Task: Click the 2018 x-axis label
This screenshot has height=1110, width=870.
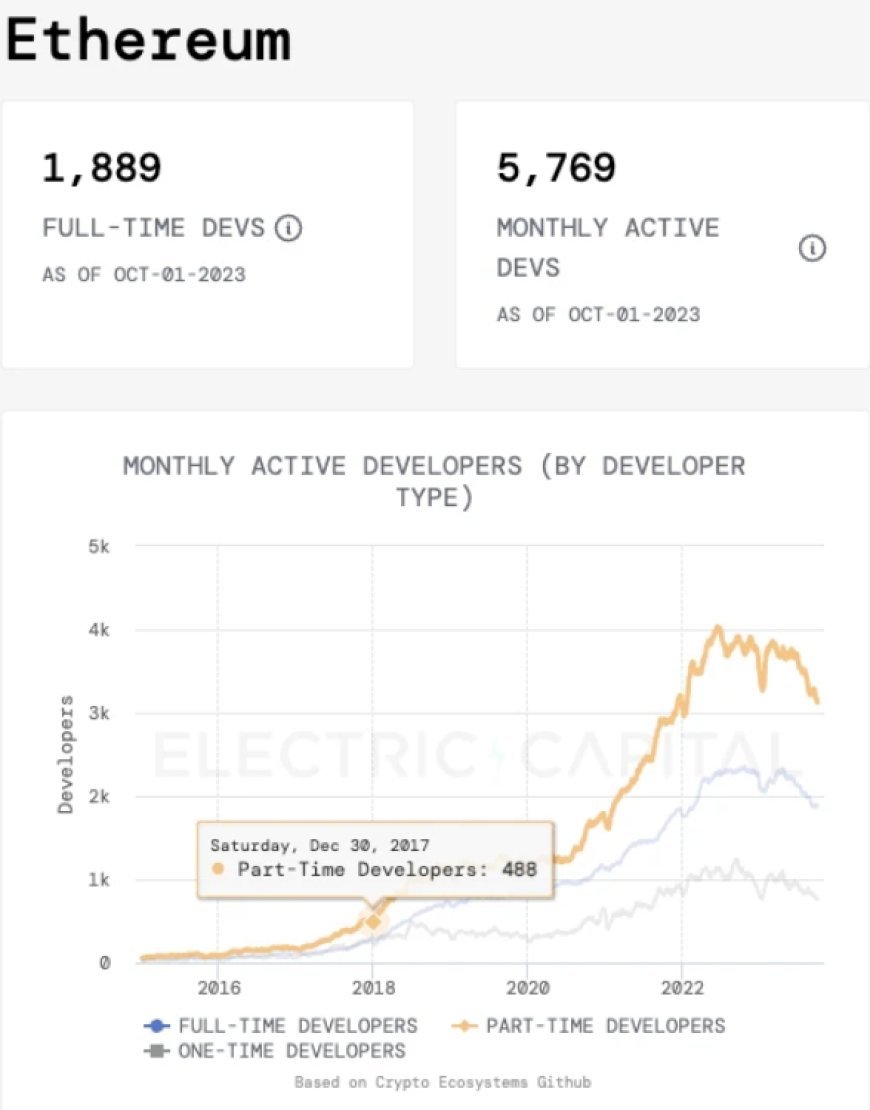Action: coord(374,988)
